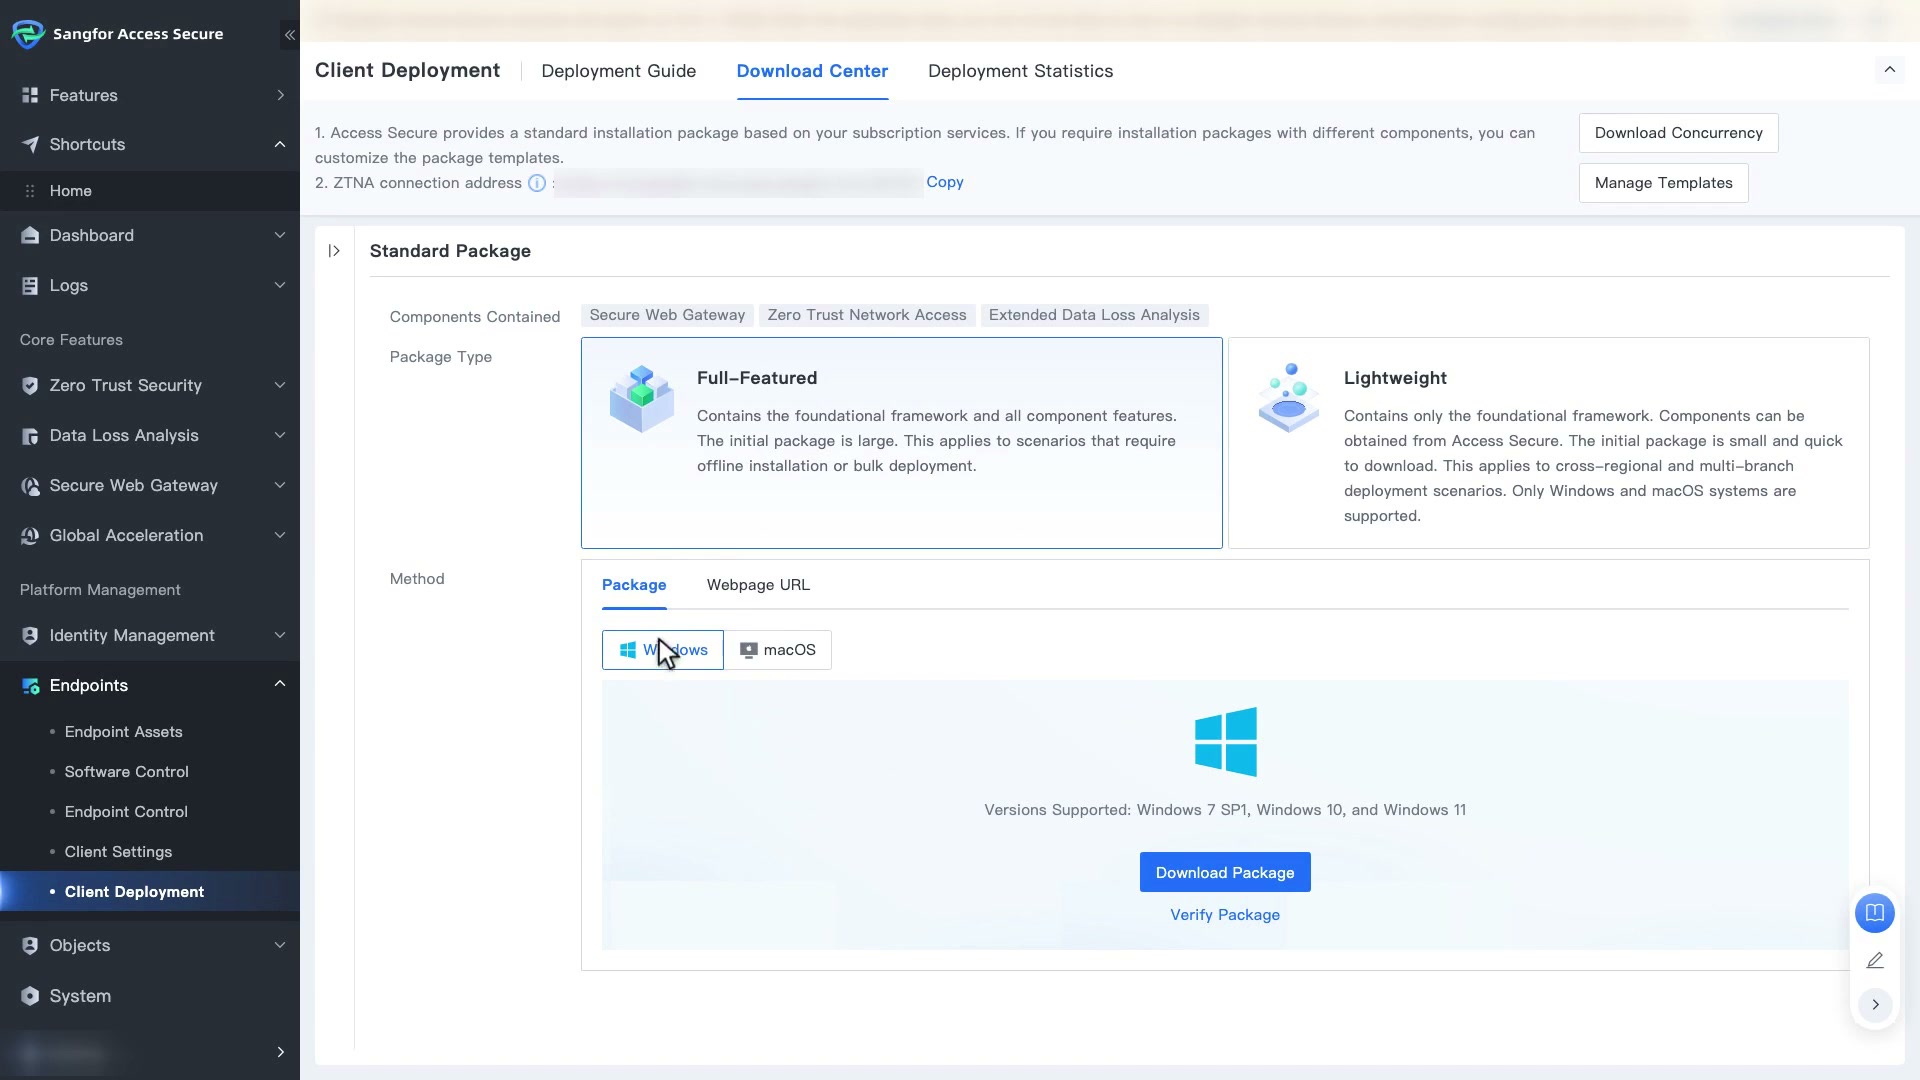The image size is (1920, 1080).
Task: Click the Endpoints icon in the sidebar
Action: point(30,685)
